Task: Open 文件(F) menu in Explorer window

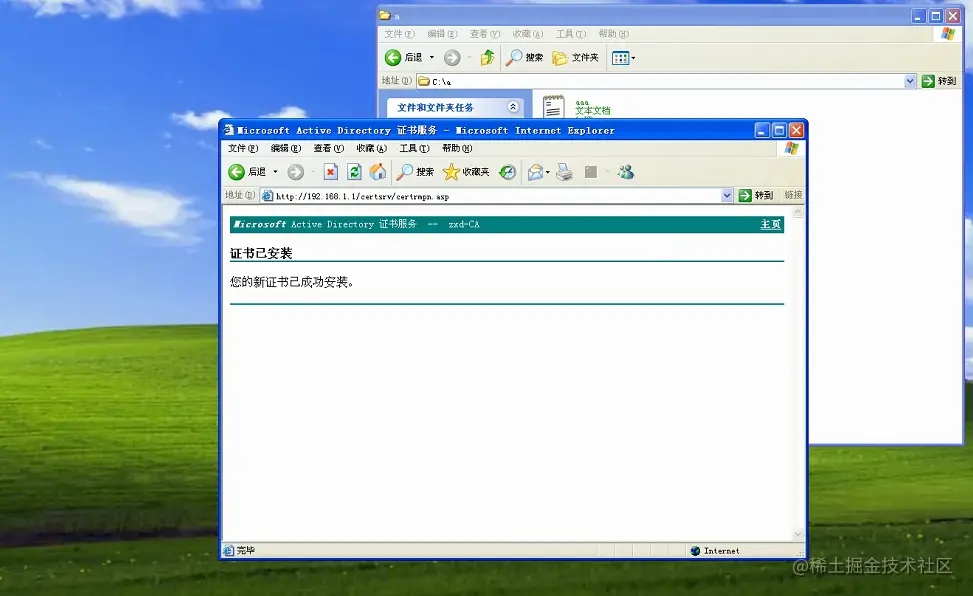Action: (x=399, y=34)
